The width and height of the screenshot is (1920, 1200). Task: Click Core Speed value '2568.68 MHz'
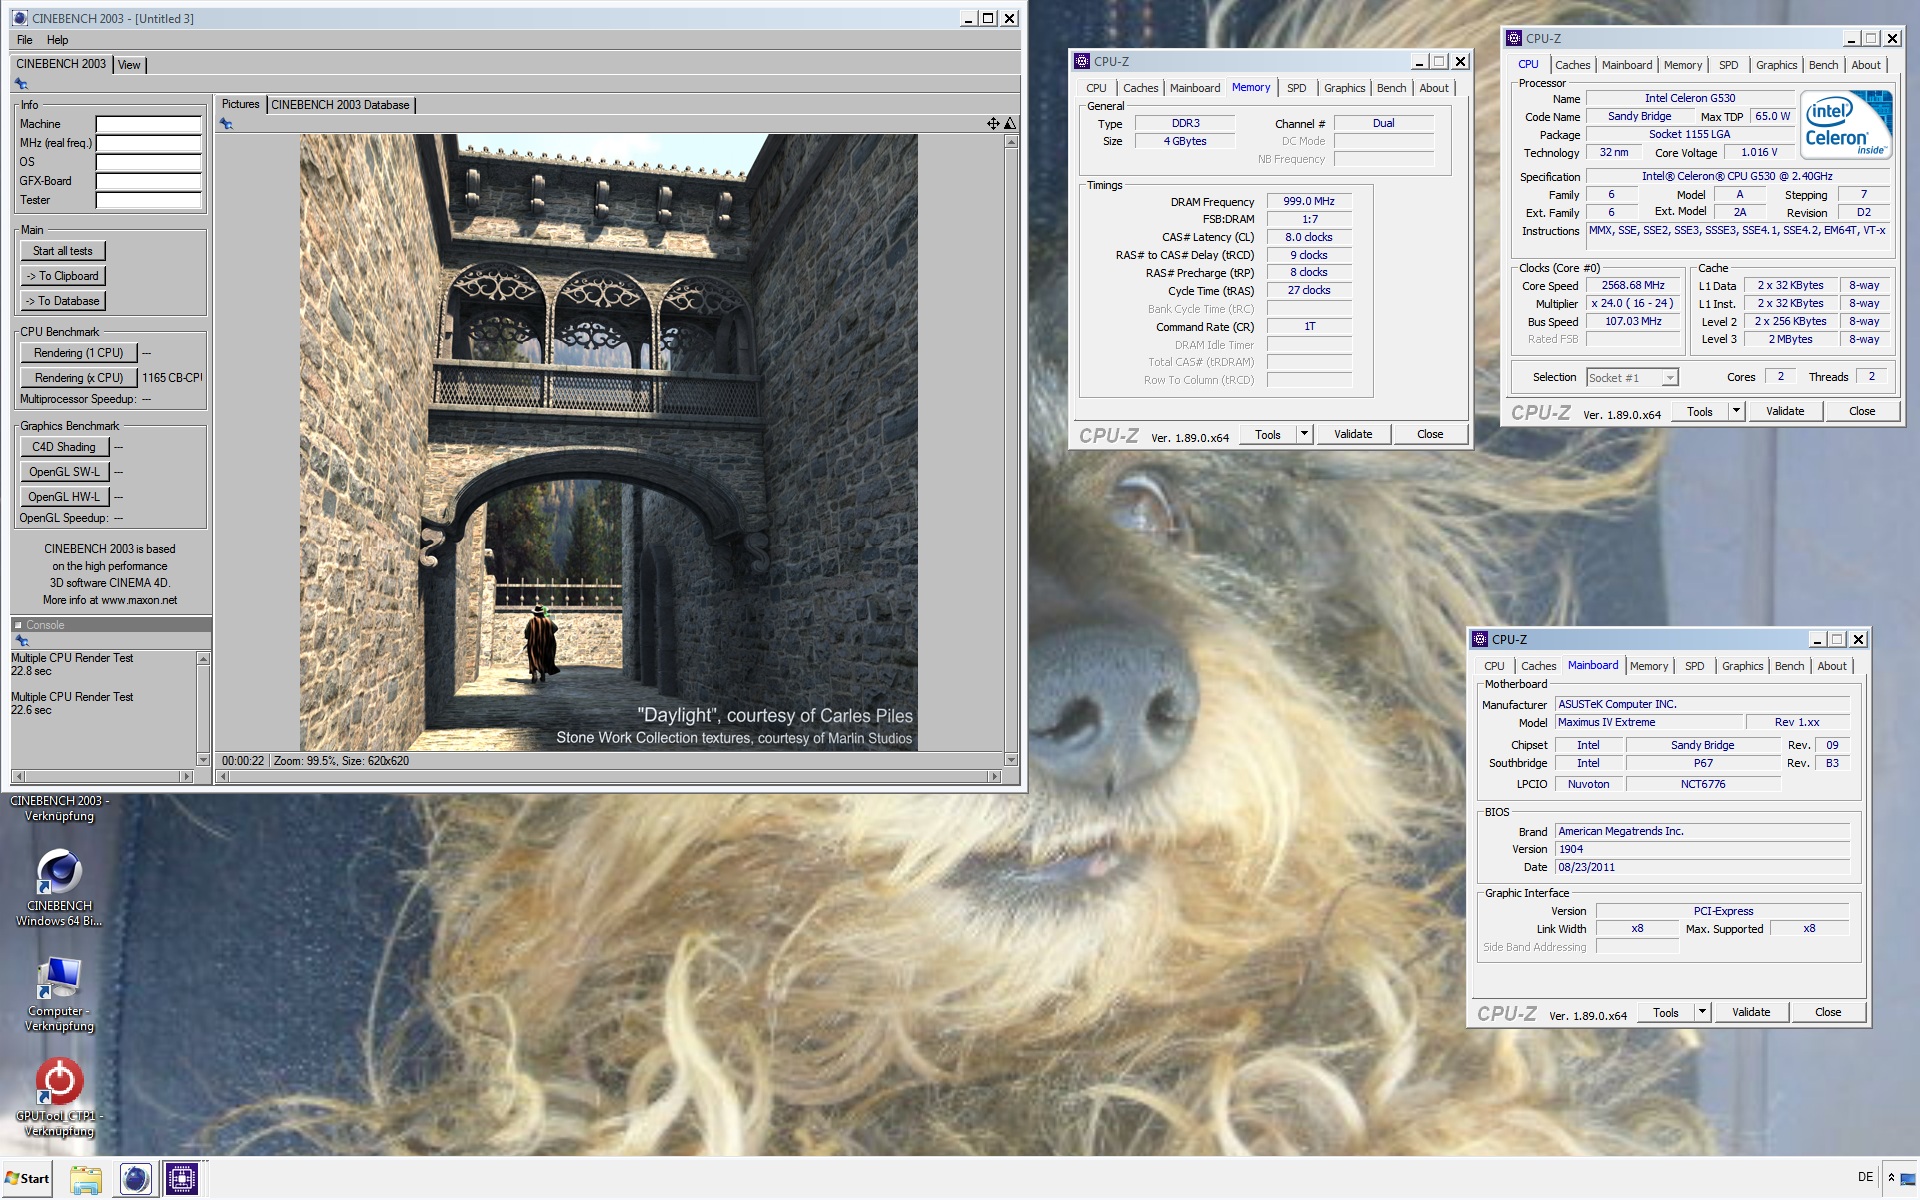click(1633, 285)
